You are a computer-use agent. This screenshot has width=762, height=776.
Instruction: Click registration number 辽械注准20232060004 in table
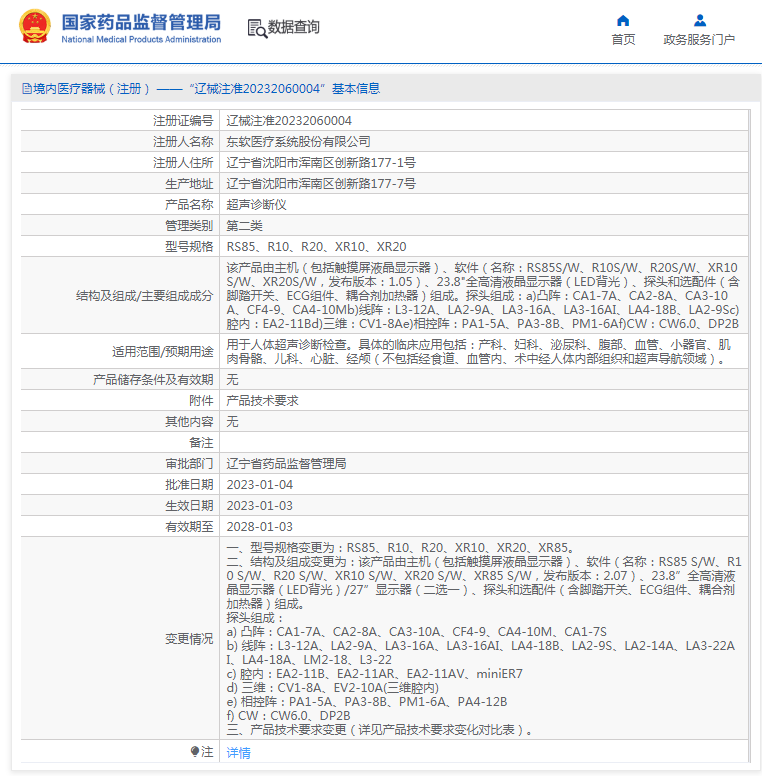(x=289, y=121)
